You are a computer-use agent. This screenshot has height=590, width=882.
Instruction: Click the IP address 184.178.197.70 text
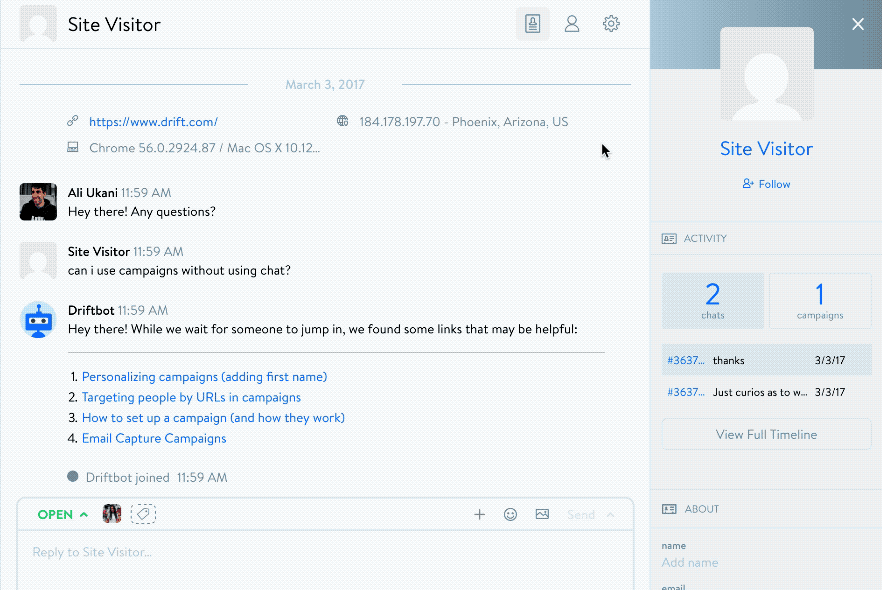399,121
